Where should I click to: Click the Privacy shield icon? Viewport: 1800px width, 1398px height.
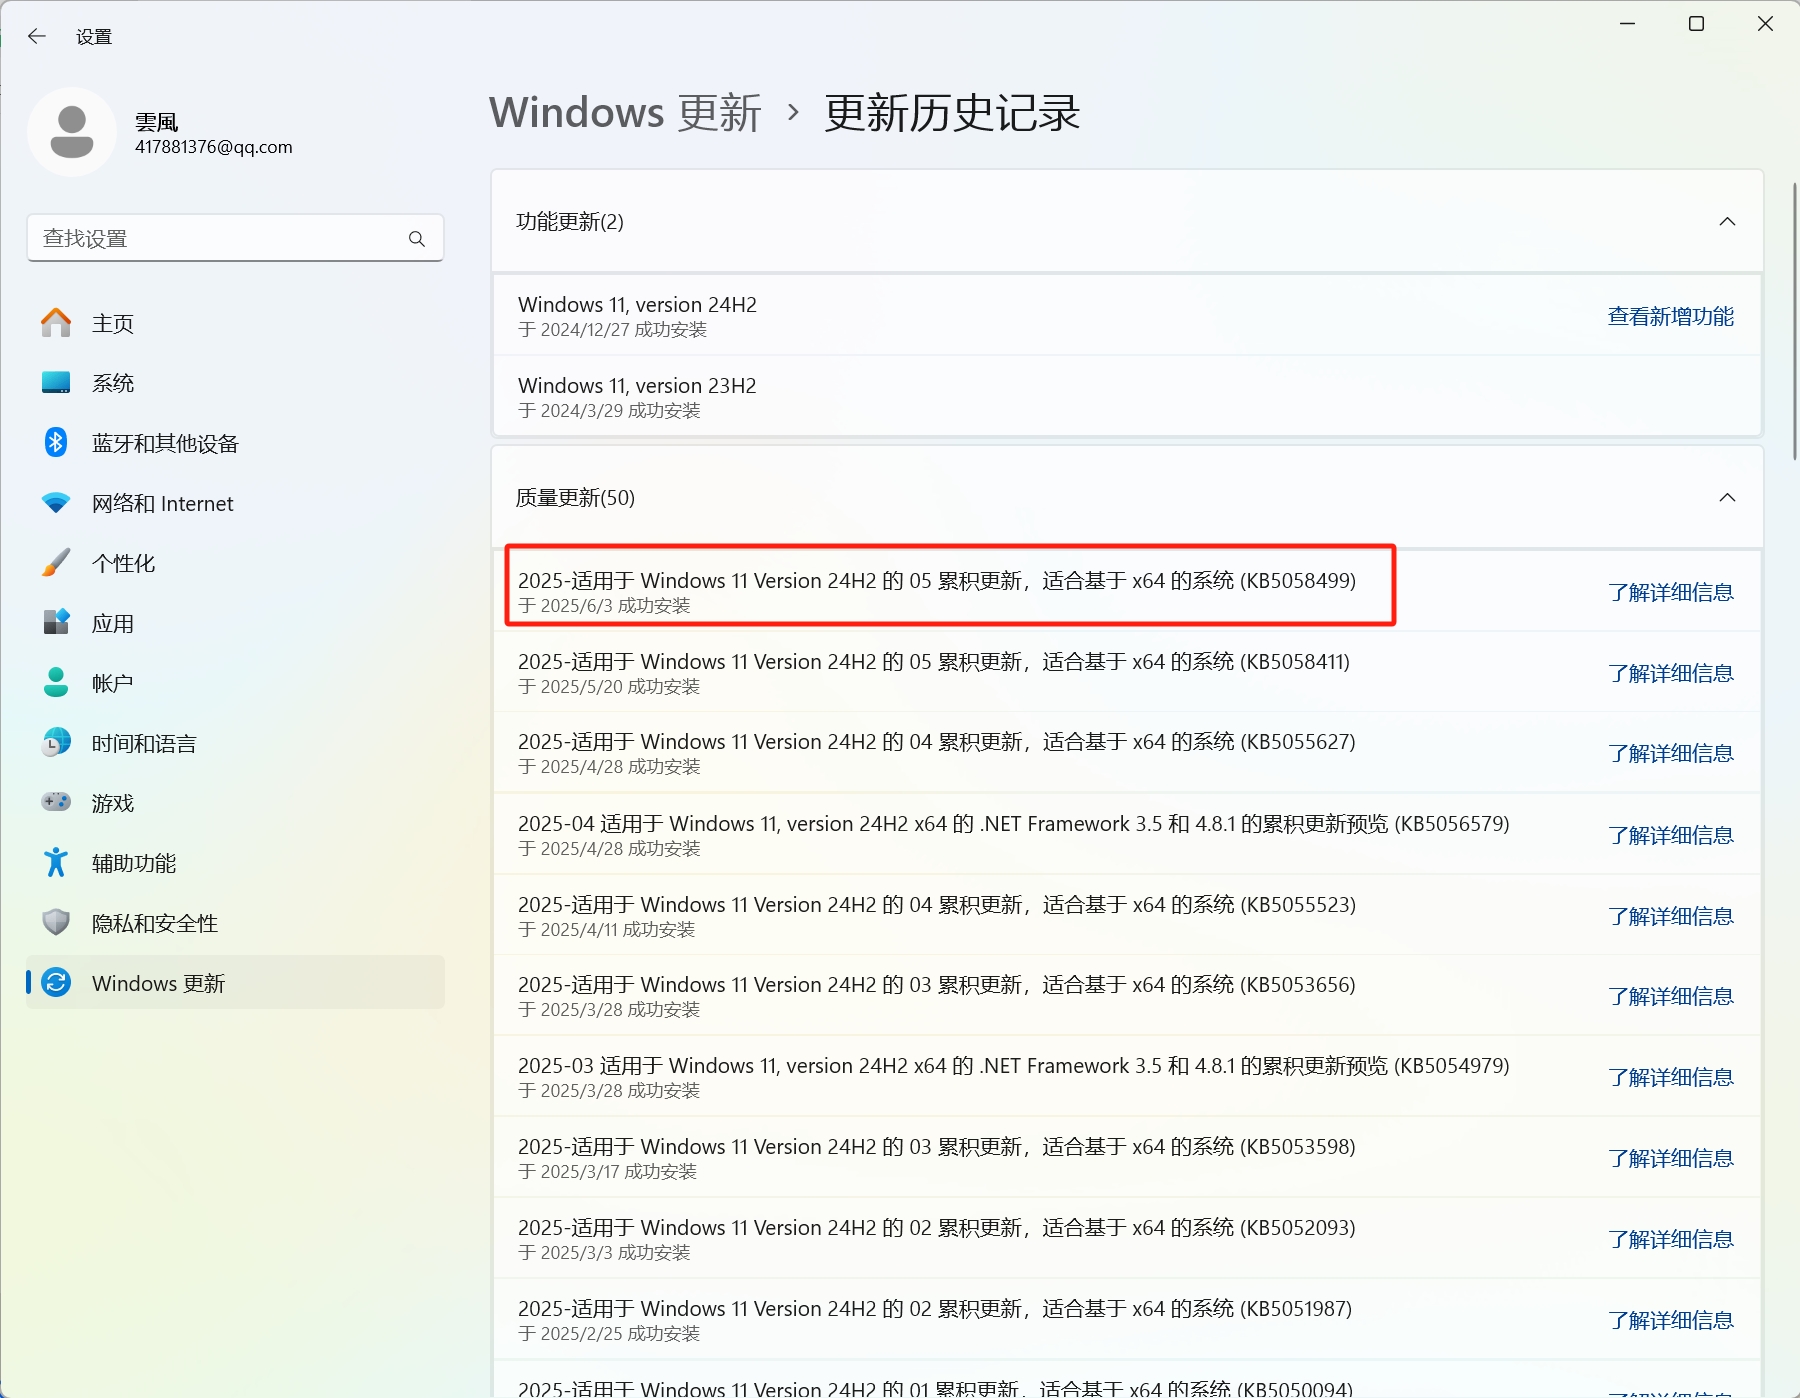(x=56, y=922)
